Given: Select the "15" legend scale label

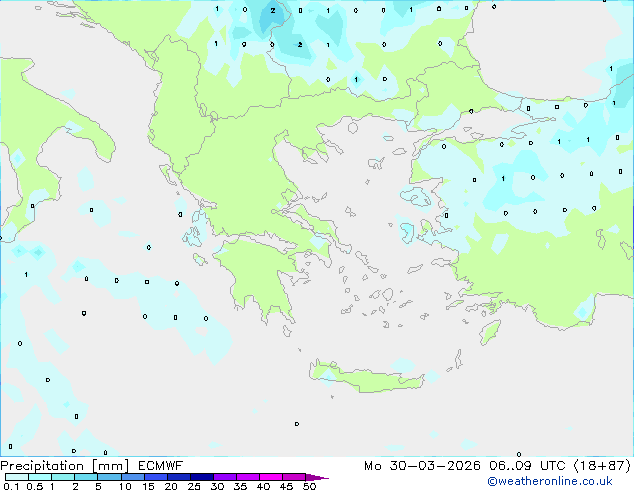Looking at the screenshot, I should coord(148,486).
